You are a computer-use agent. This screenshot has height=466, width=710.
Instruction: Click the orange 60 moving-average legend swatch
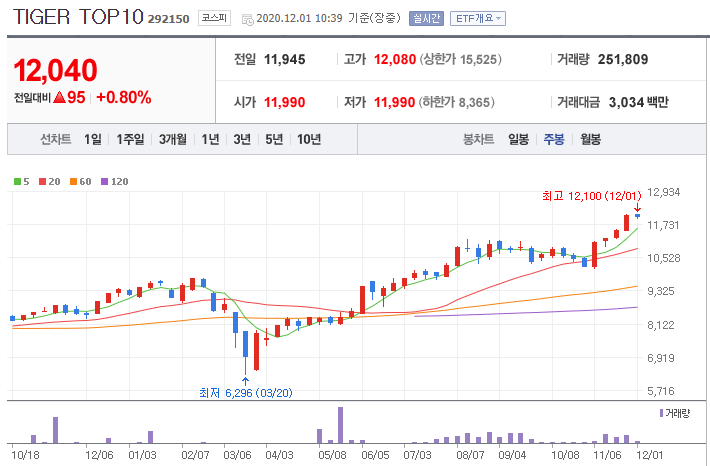pyautogui.click(x=73, y=182)
